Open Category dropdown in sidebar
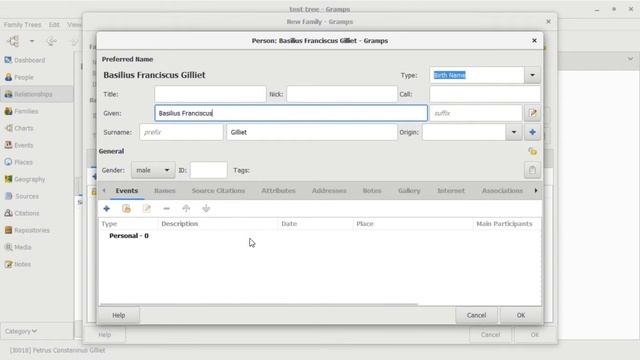640x360 pixels. pyautogui.click(x=20, y=331)
